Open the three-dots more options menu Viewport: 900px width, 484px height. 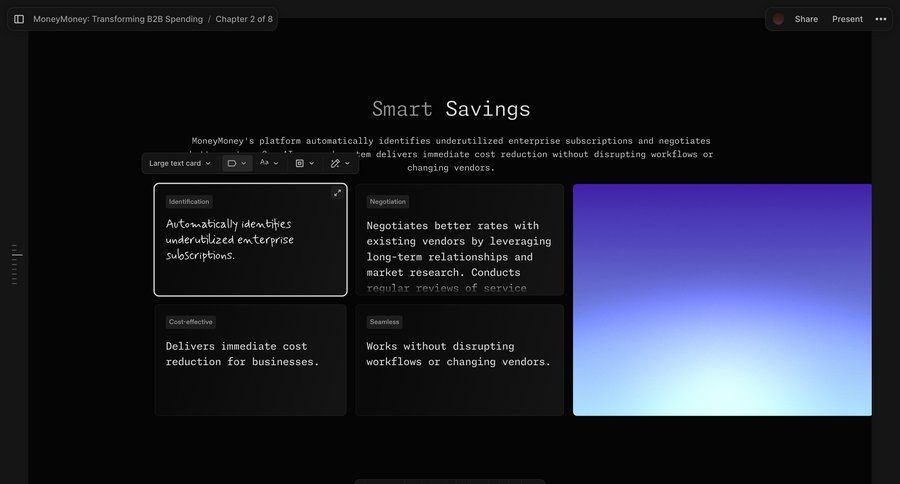[880, 19]
